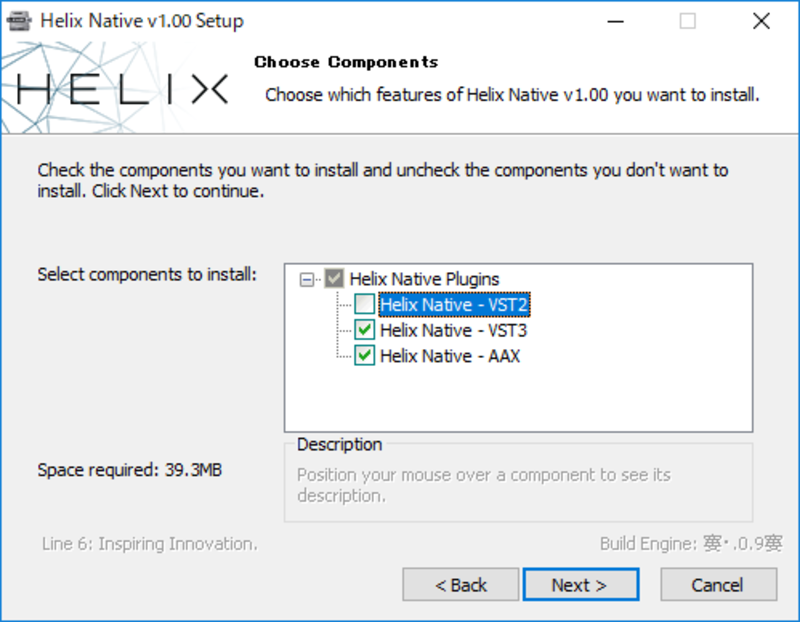Uncheck the Helix Native - VST3 checkbox
Image resolution: width=800 pixels, height=622 pixels.
click(x=364, y=330)
